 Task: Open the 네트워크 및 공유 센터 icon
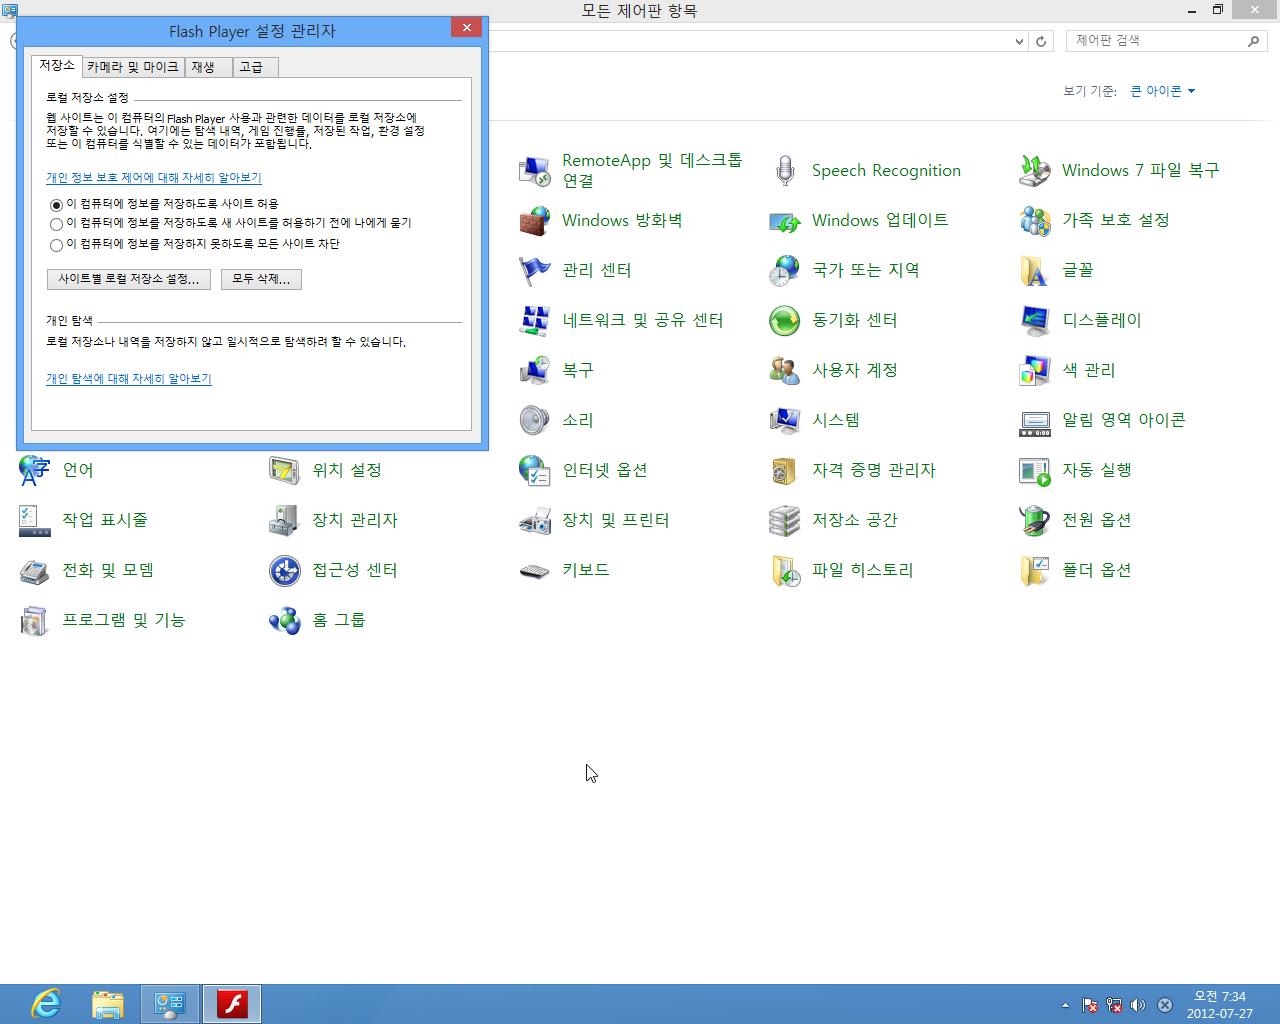(x=535, y=320)
